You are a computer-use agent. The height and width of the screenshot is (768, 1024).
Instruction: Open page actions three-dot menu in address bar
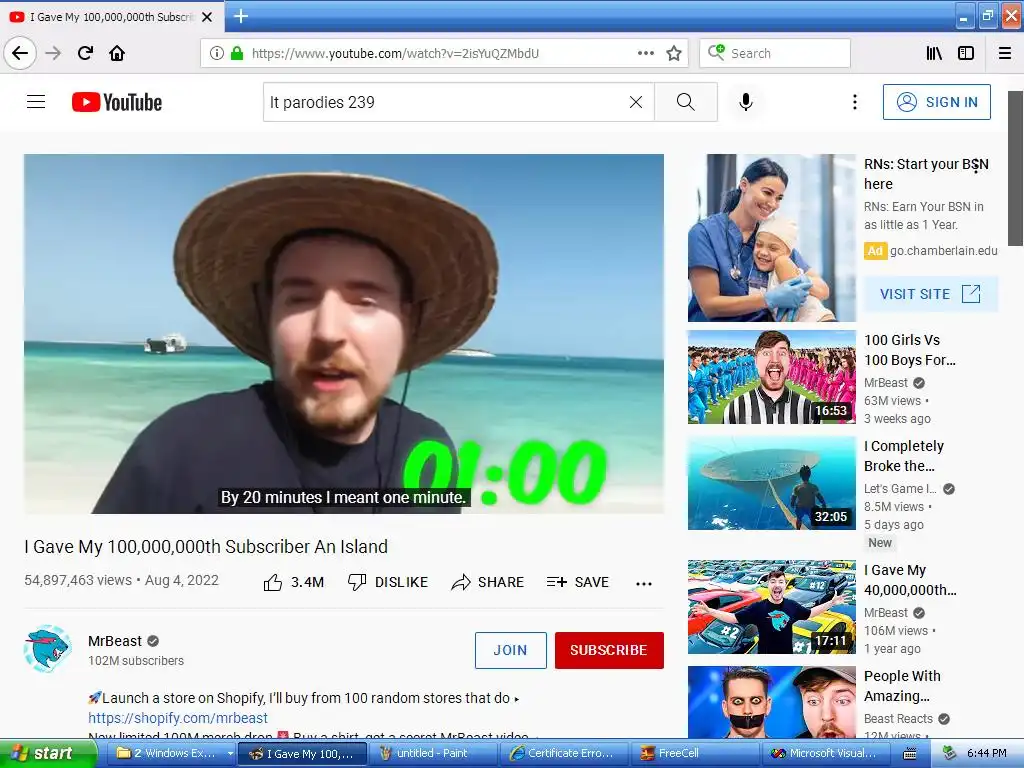(x=646, y=53)
